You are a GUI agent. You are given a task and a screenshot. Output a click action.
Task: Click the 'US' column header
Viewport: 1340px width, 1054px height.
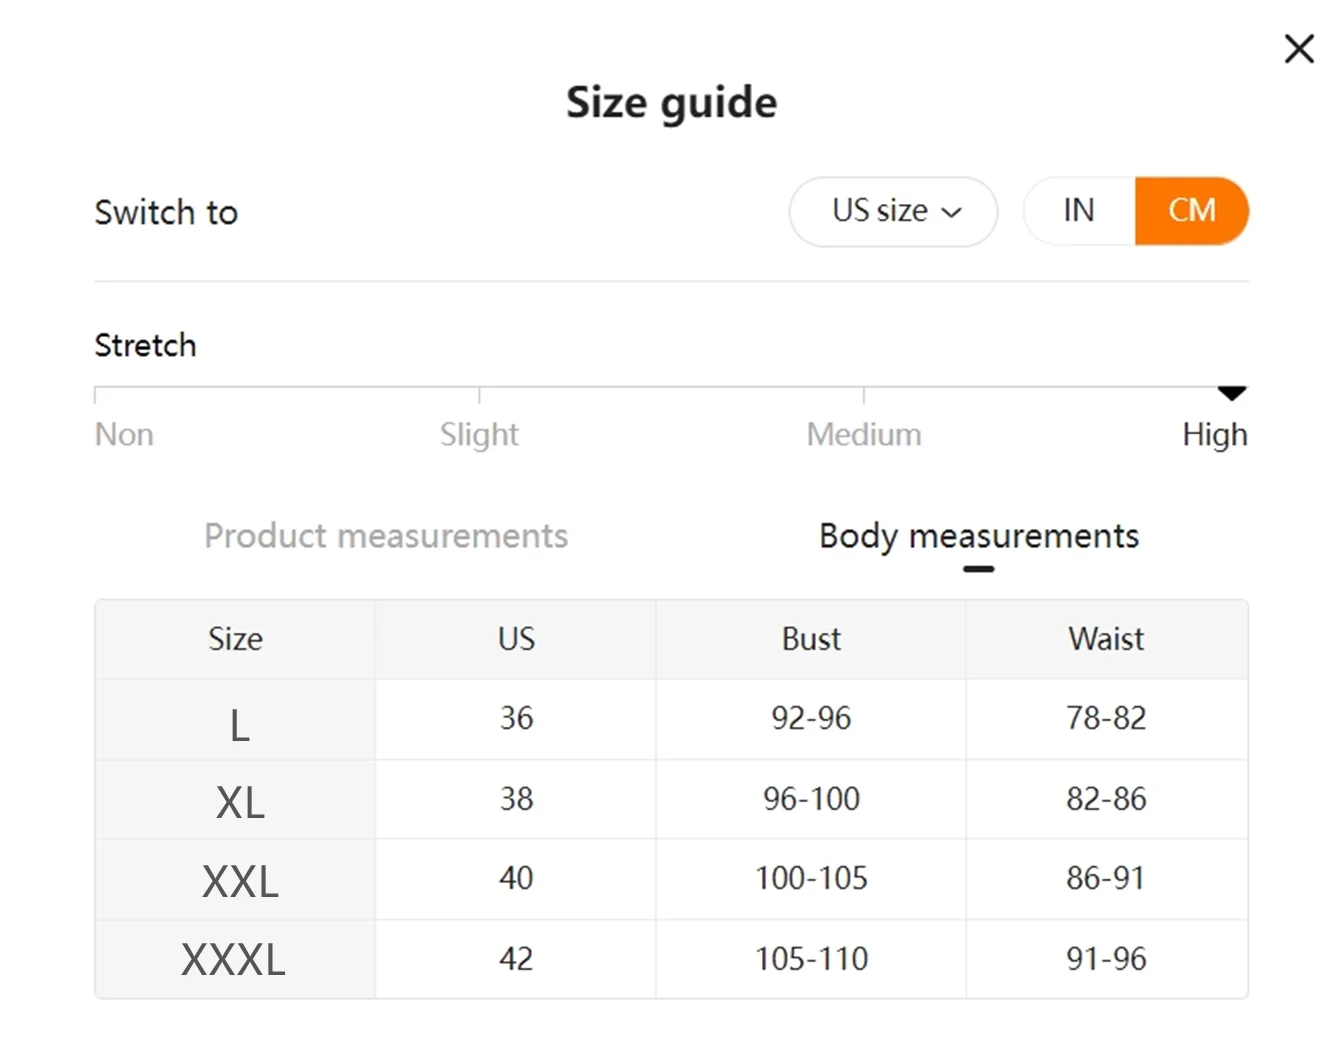click(x=516, y=639)
